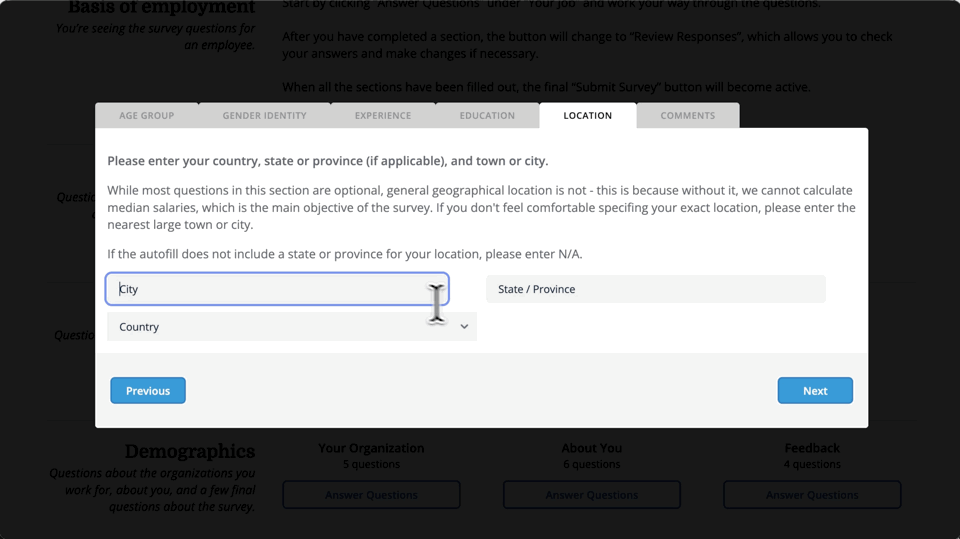This screenshot has width=960, height=539.
Task: Click Answer Questions under Your Organization
Action: [x=371, y=495]
